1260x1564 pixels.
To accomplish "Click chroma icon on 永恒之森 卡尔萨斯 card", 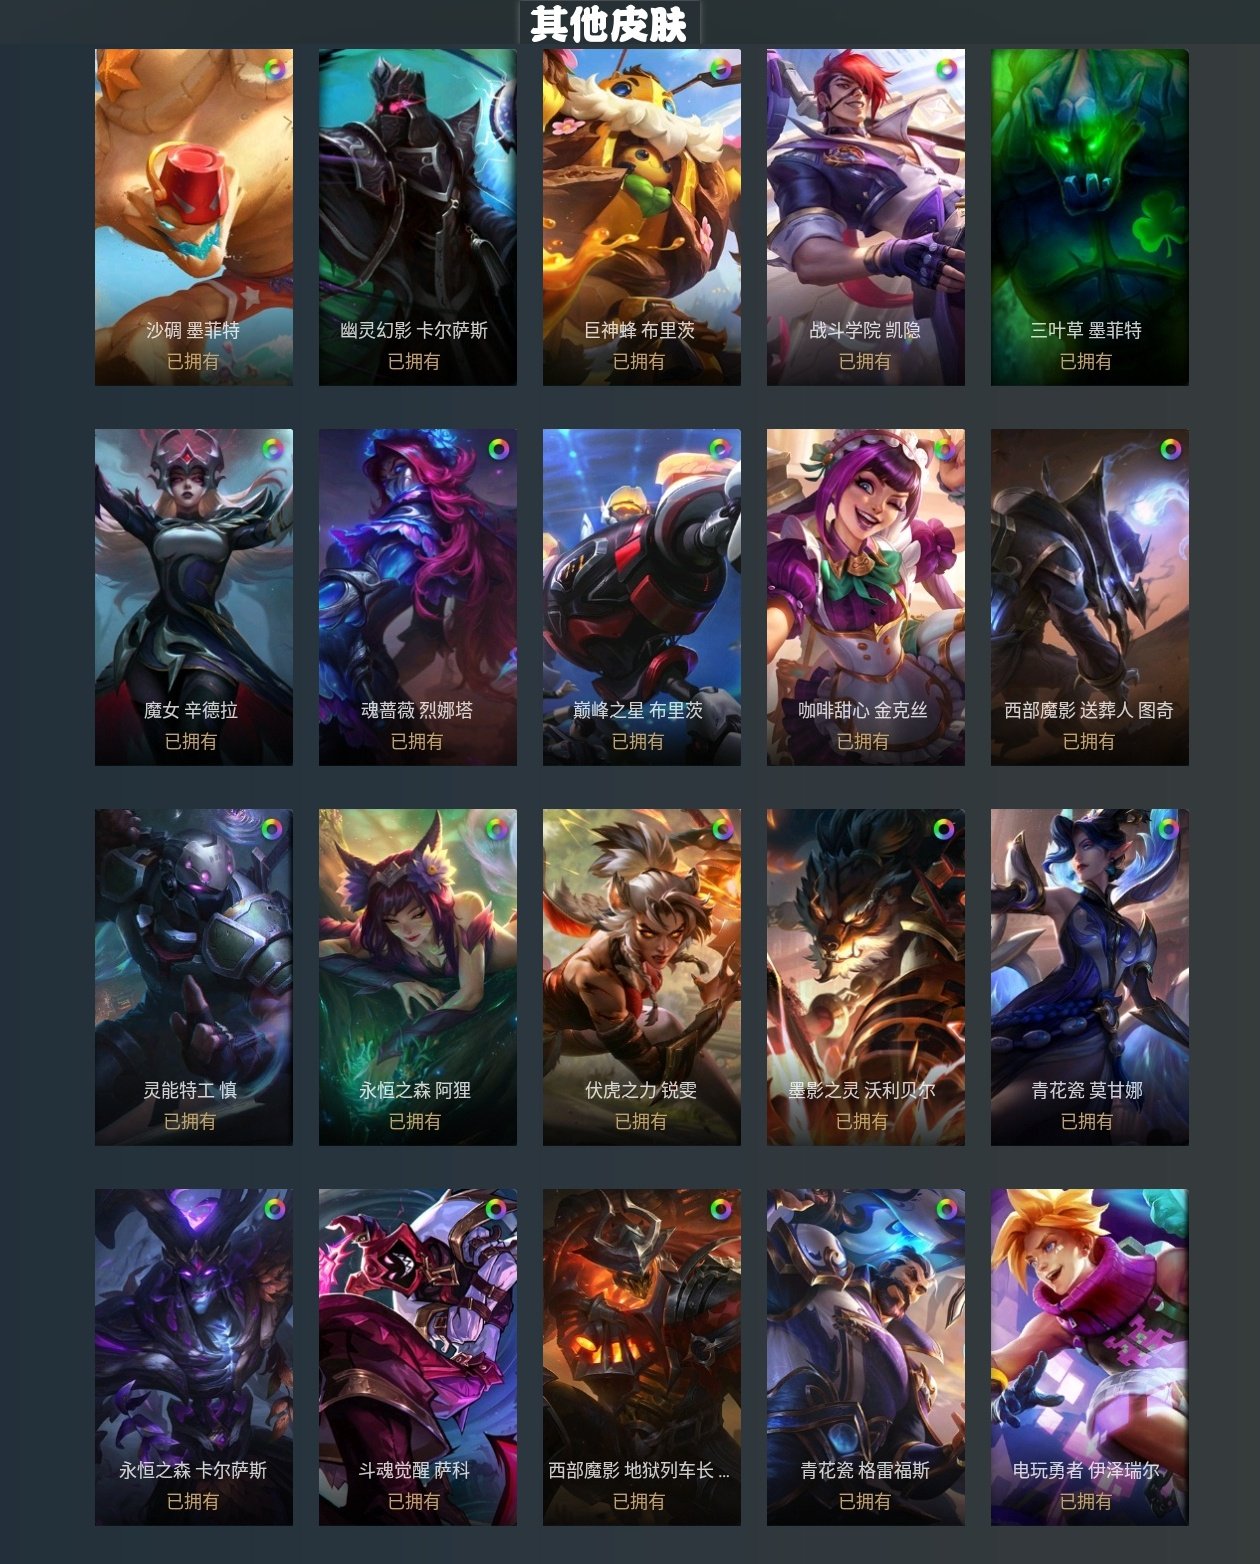I will (274, 1209).
